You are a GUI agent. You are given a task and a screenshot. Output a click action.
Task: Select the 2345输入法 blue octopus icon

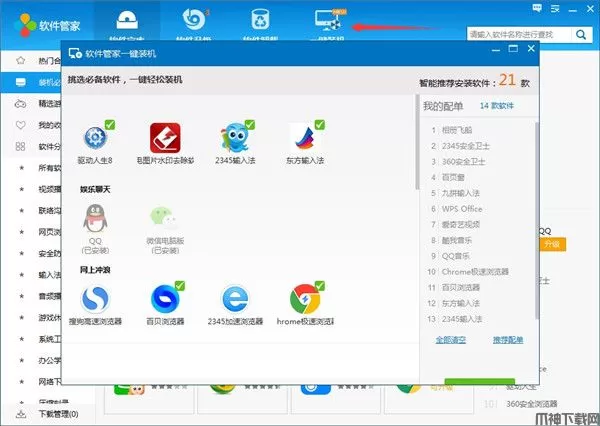235,138
